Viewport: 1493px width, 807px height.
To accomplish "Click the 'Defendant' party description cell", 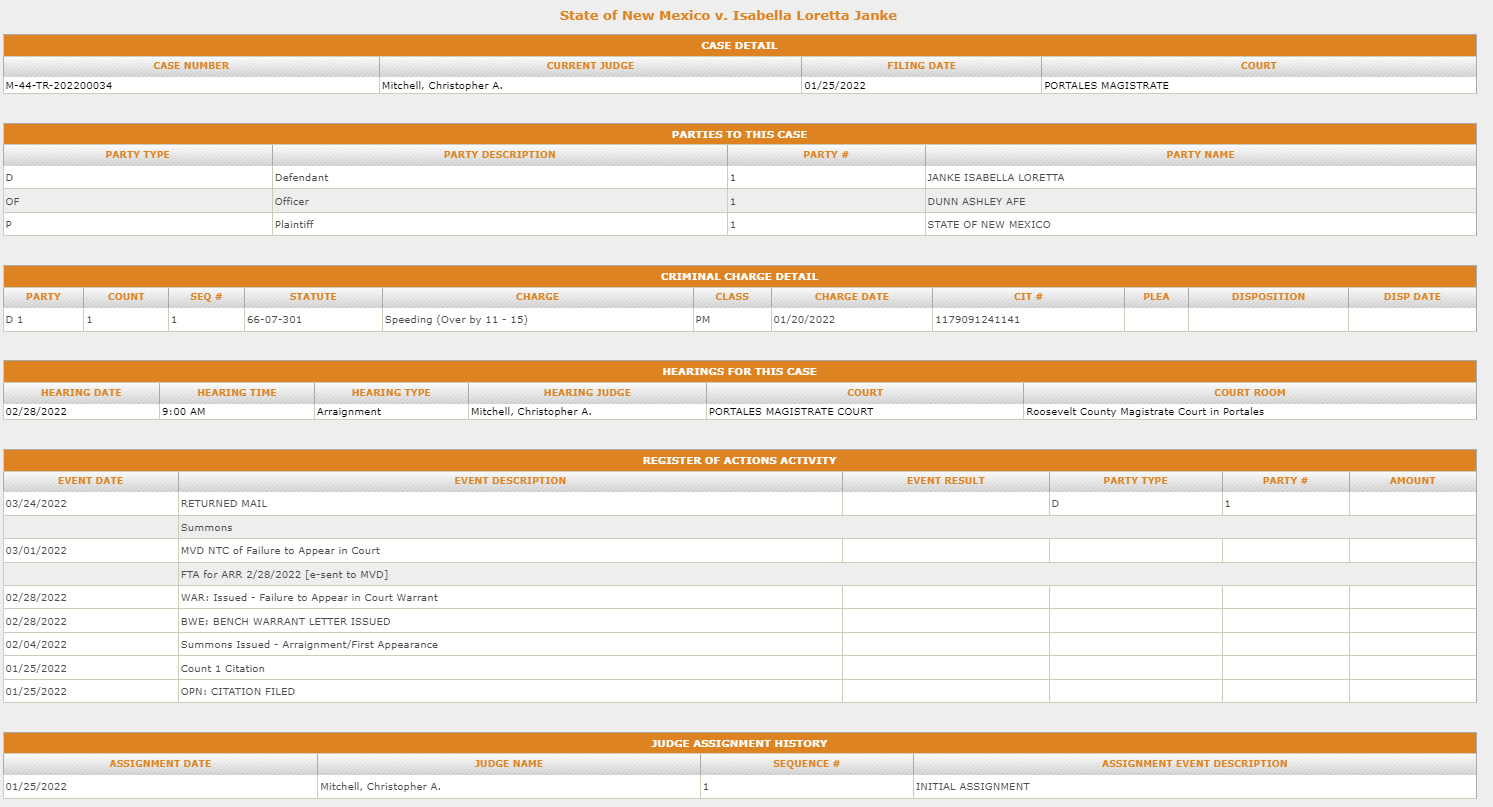I will (x=500, y=178).
